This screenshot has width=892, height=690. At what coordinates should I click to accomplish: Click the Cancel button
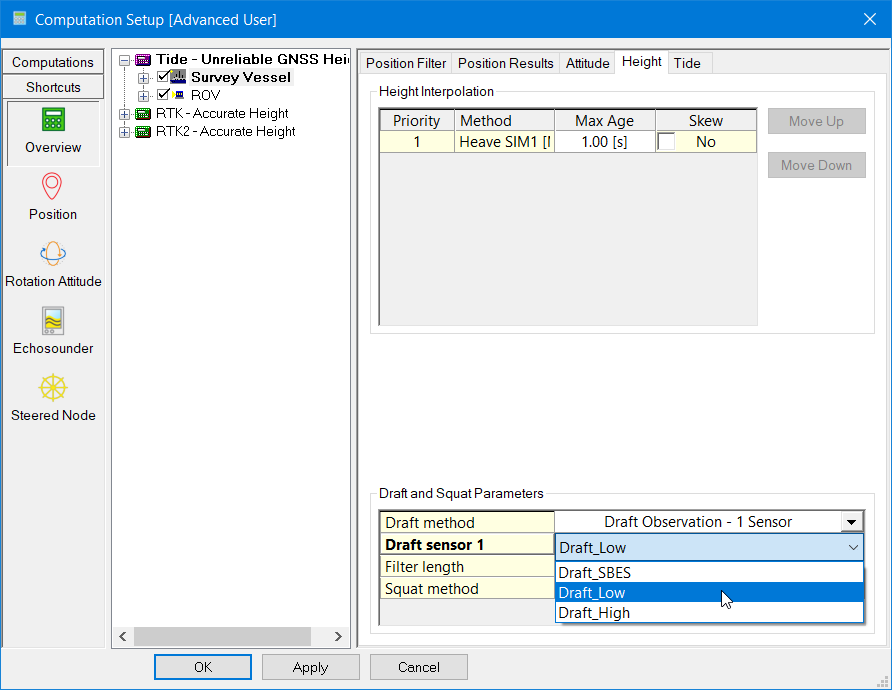click(x=418, y=667)
